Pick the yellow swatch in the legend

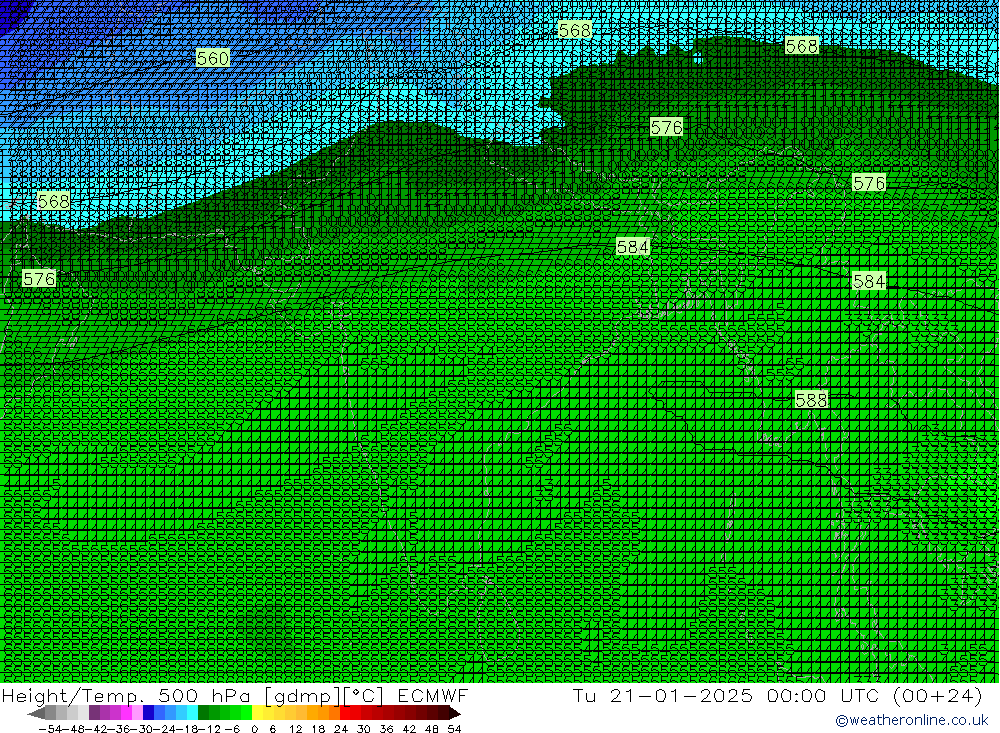[x=258, y=713]
